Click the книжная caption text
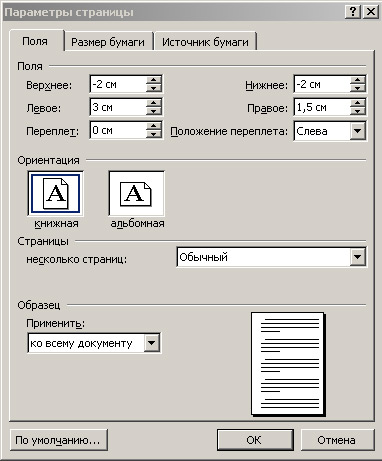 (x=56, y=223)
